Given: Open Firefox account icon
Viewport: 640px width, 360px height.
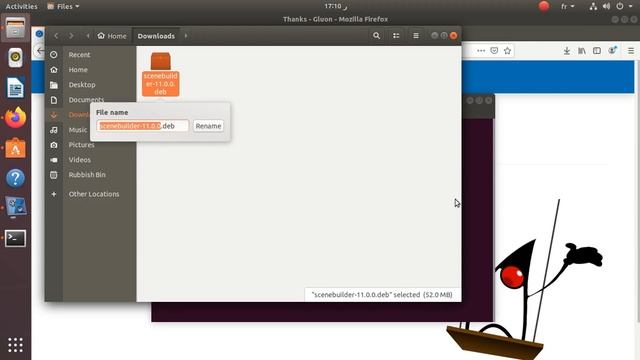Looking at the screenshot, I should 612,51.
